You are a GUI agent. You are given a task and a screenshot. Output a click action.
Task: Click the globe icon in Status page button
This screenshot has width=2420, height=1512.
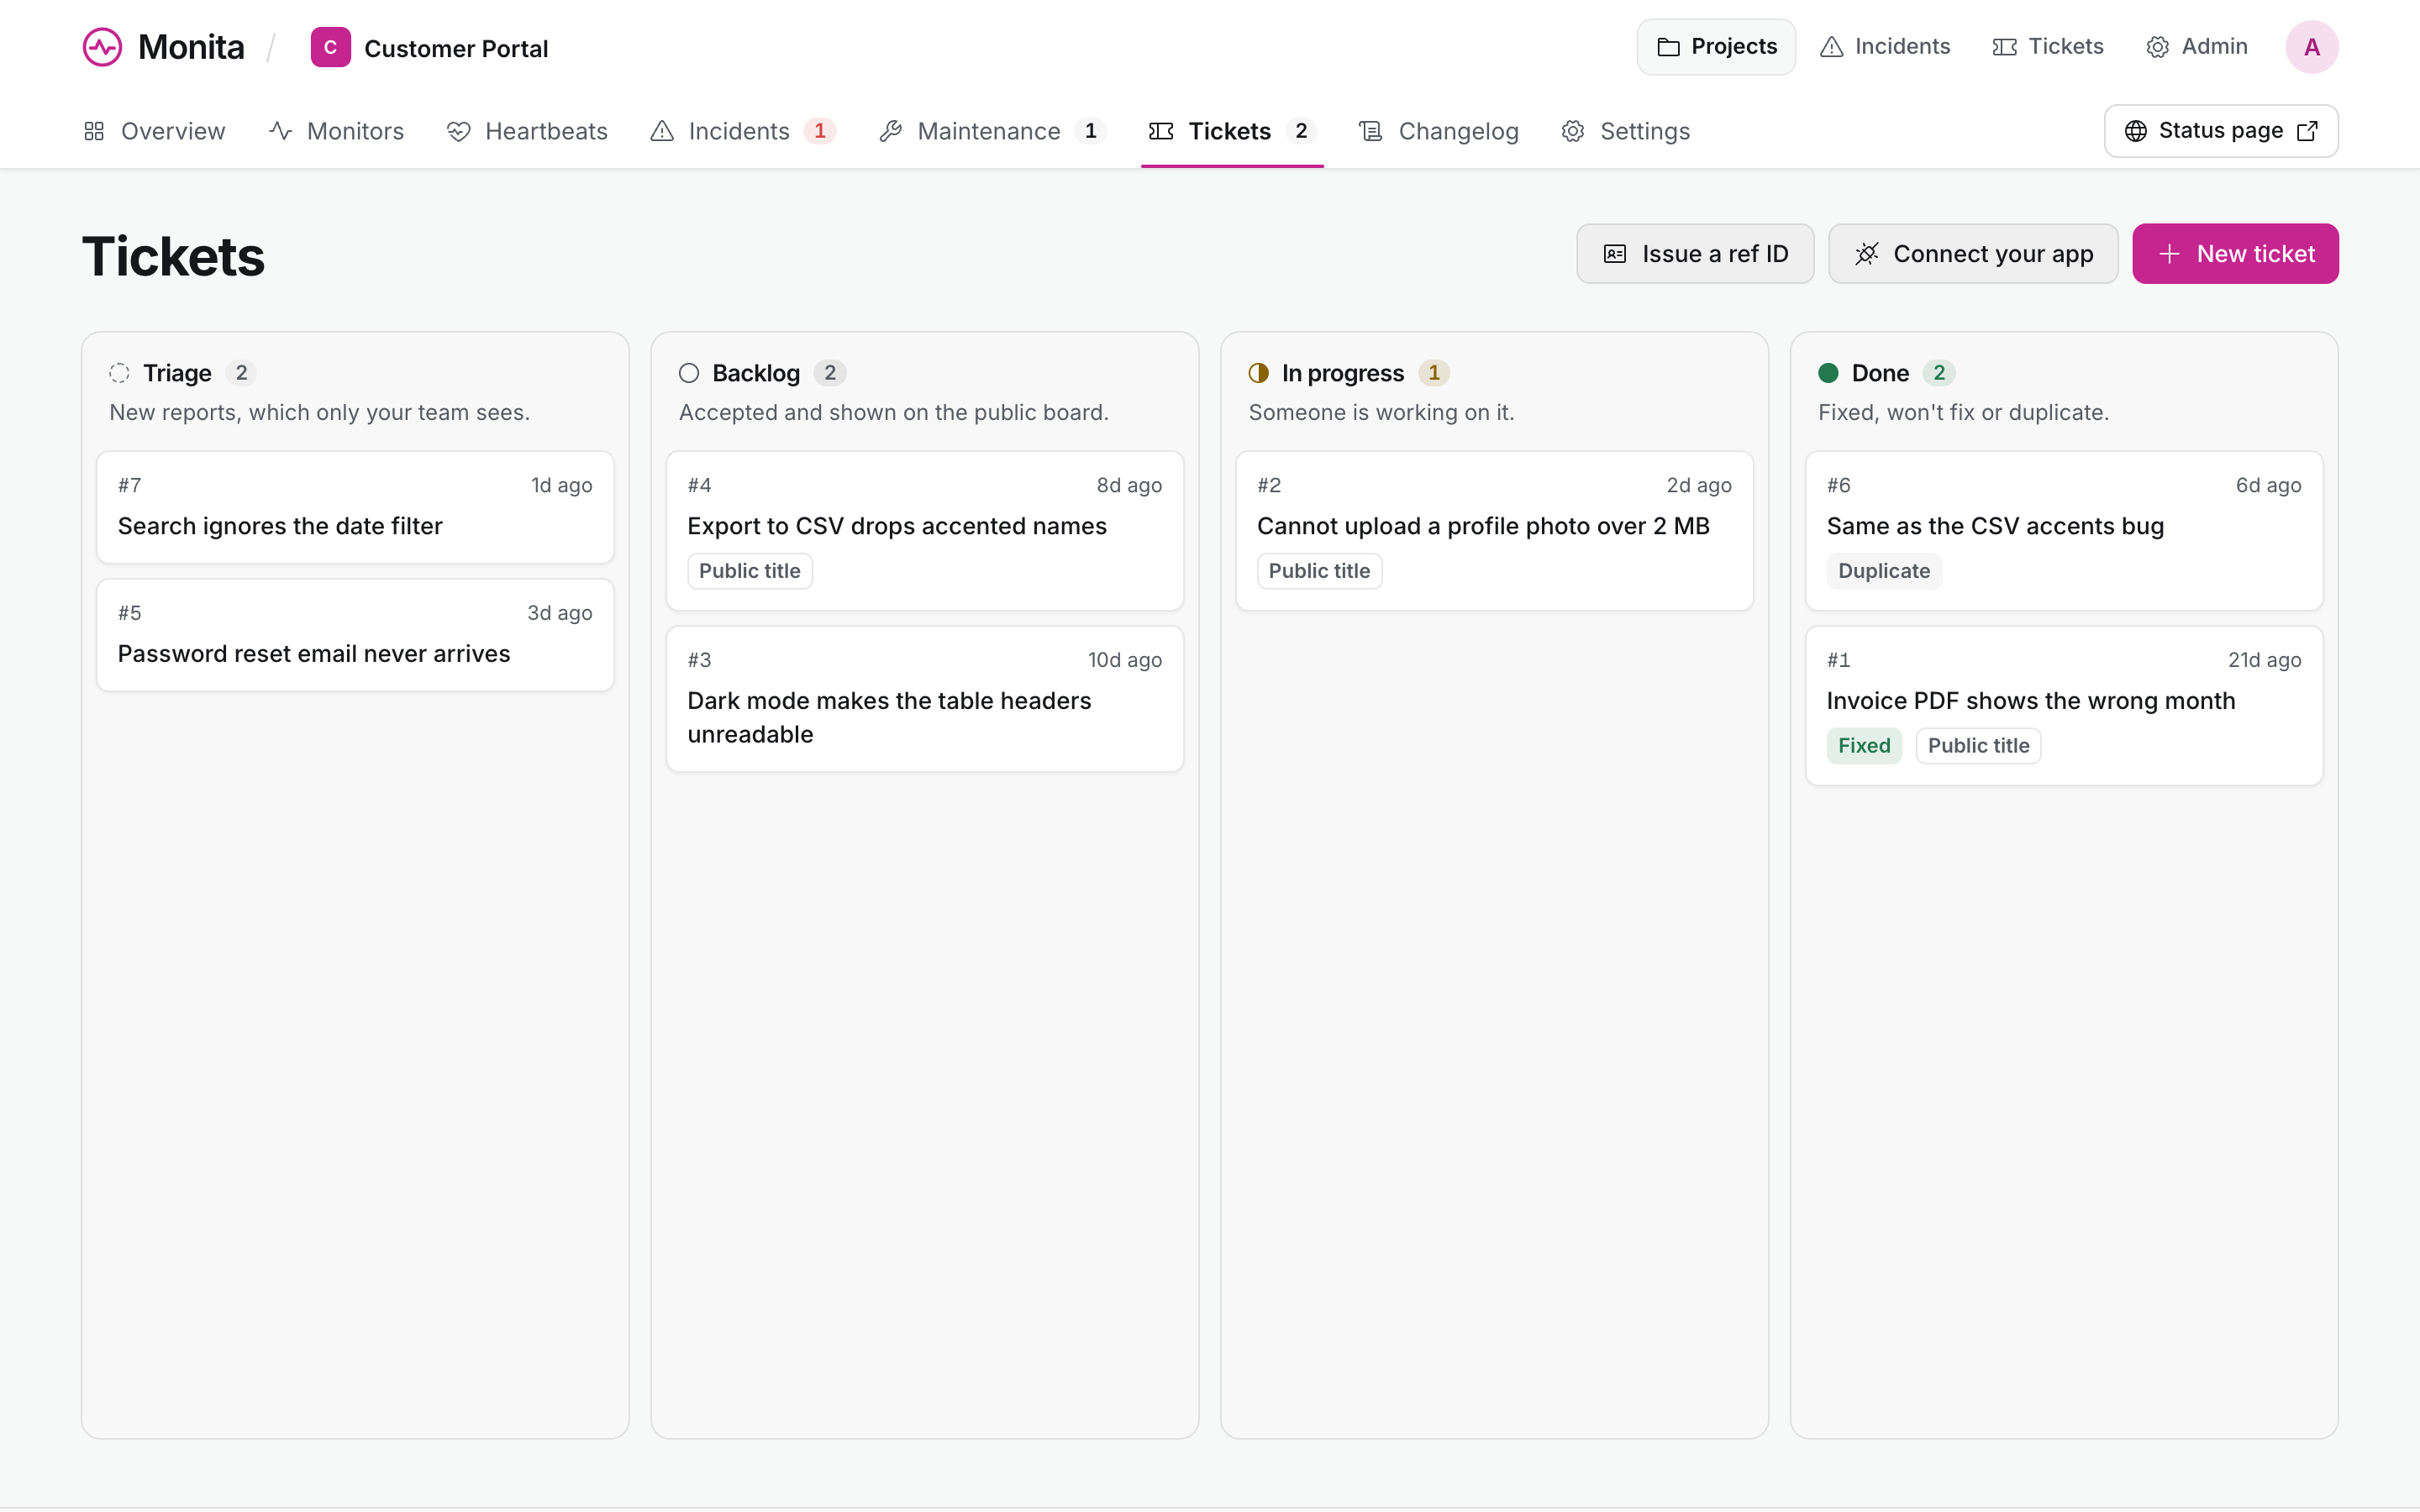coord(2135,131)
